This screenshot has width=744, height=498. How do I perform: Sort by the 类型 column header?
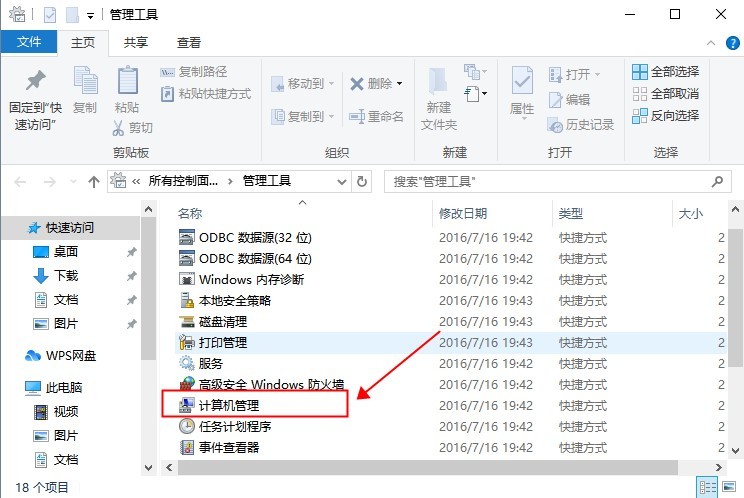click(x=570, y=213)
